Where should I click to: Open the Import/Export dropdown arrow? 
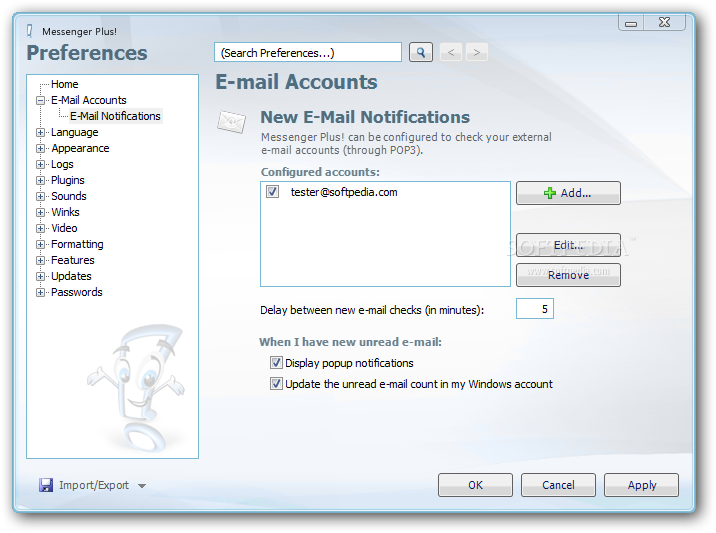pos(142,486)
